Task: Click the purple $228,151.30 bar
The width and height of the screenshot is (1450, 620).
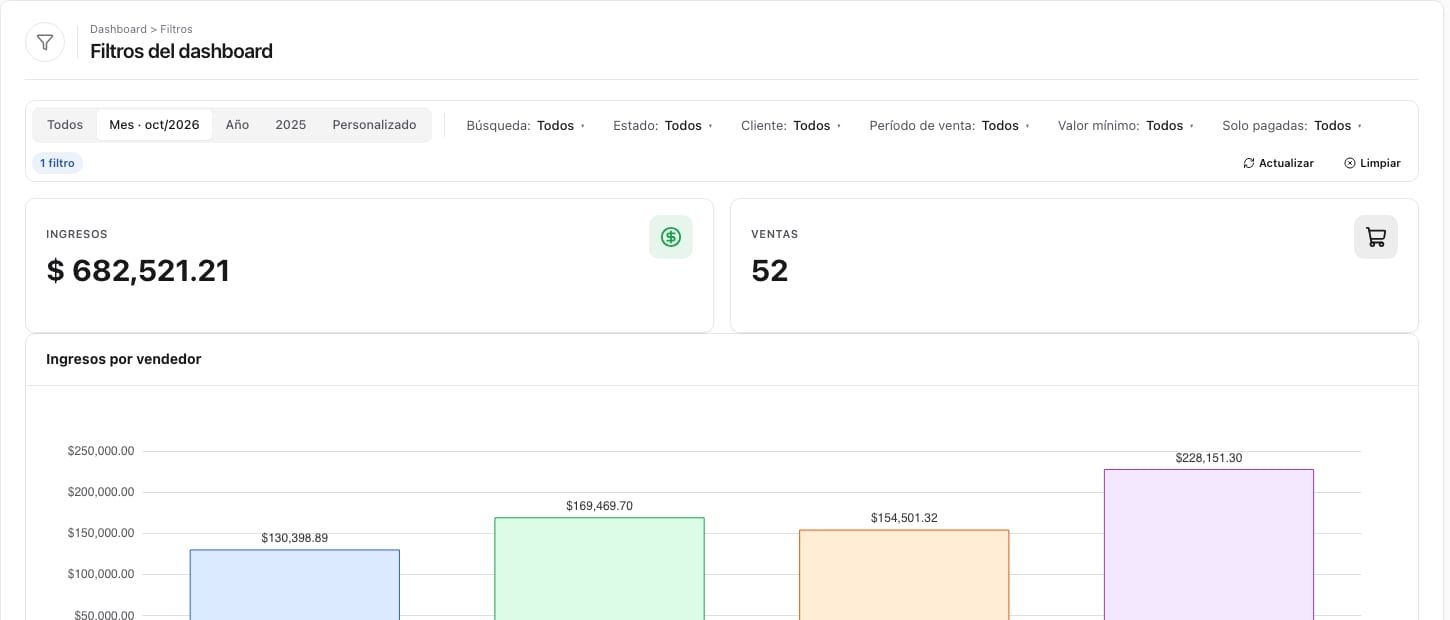Action: pos(1209,545)
